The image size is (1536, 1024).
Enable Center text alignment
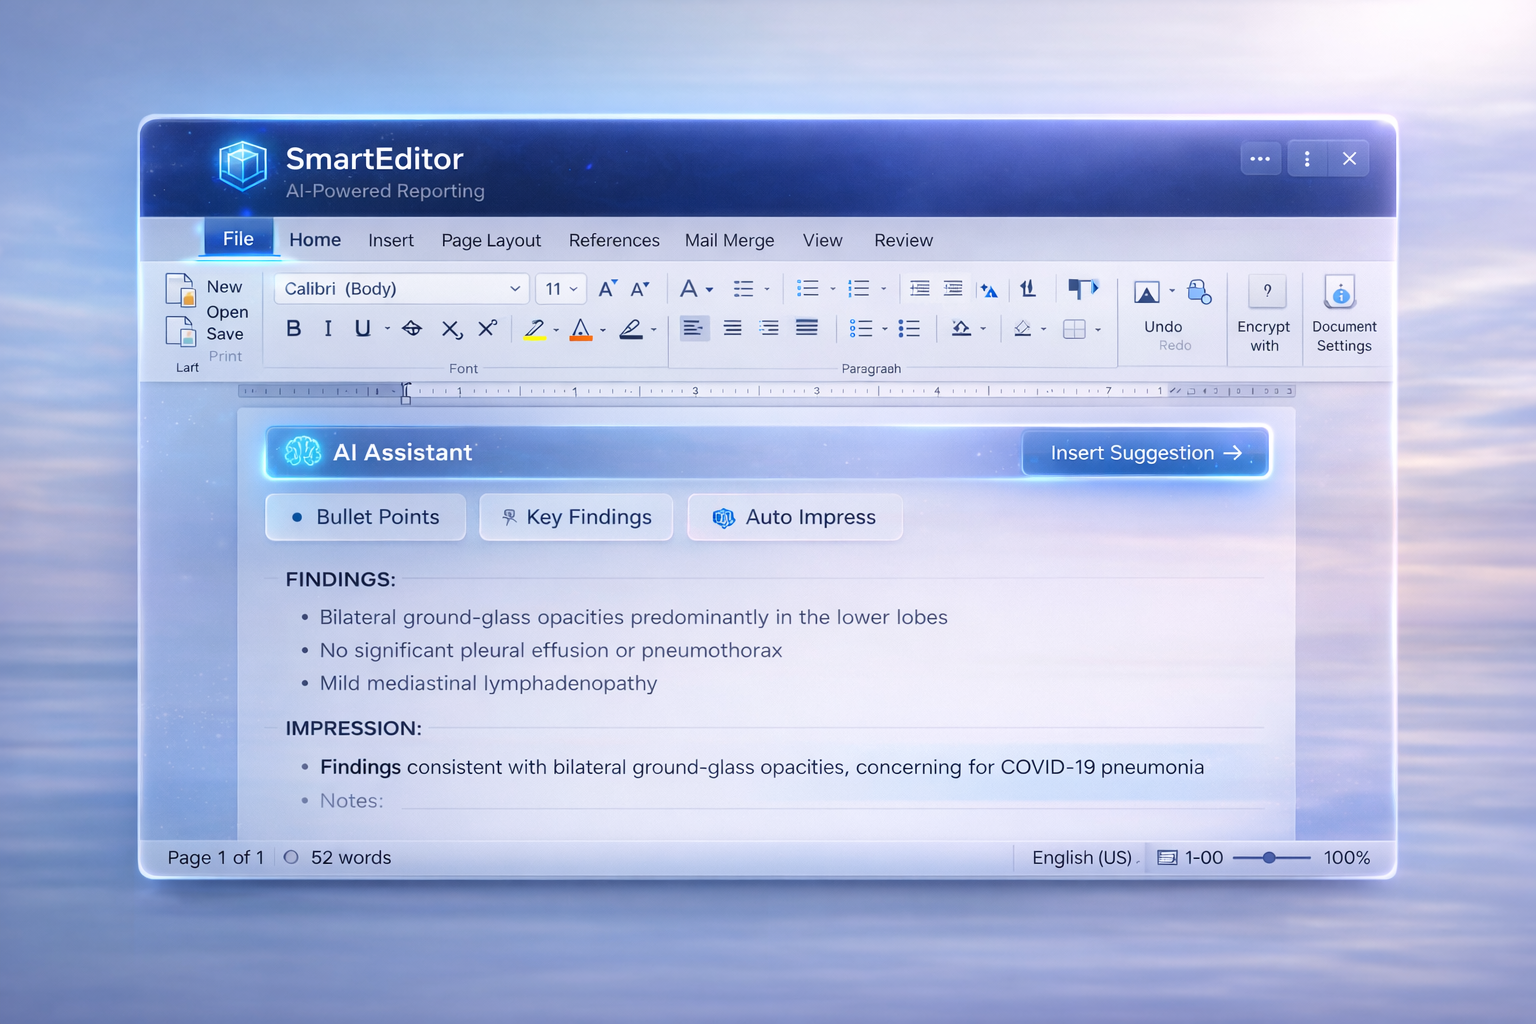pos(731,328)
